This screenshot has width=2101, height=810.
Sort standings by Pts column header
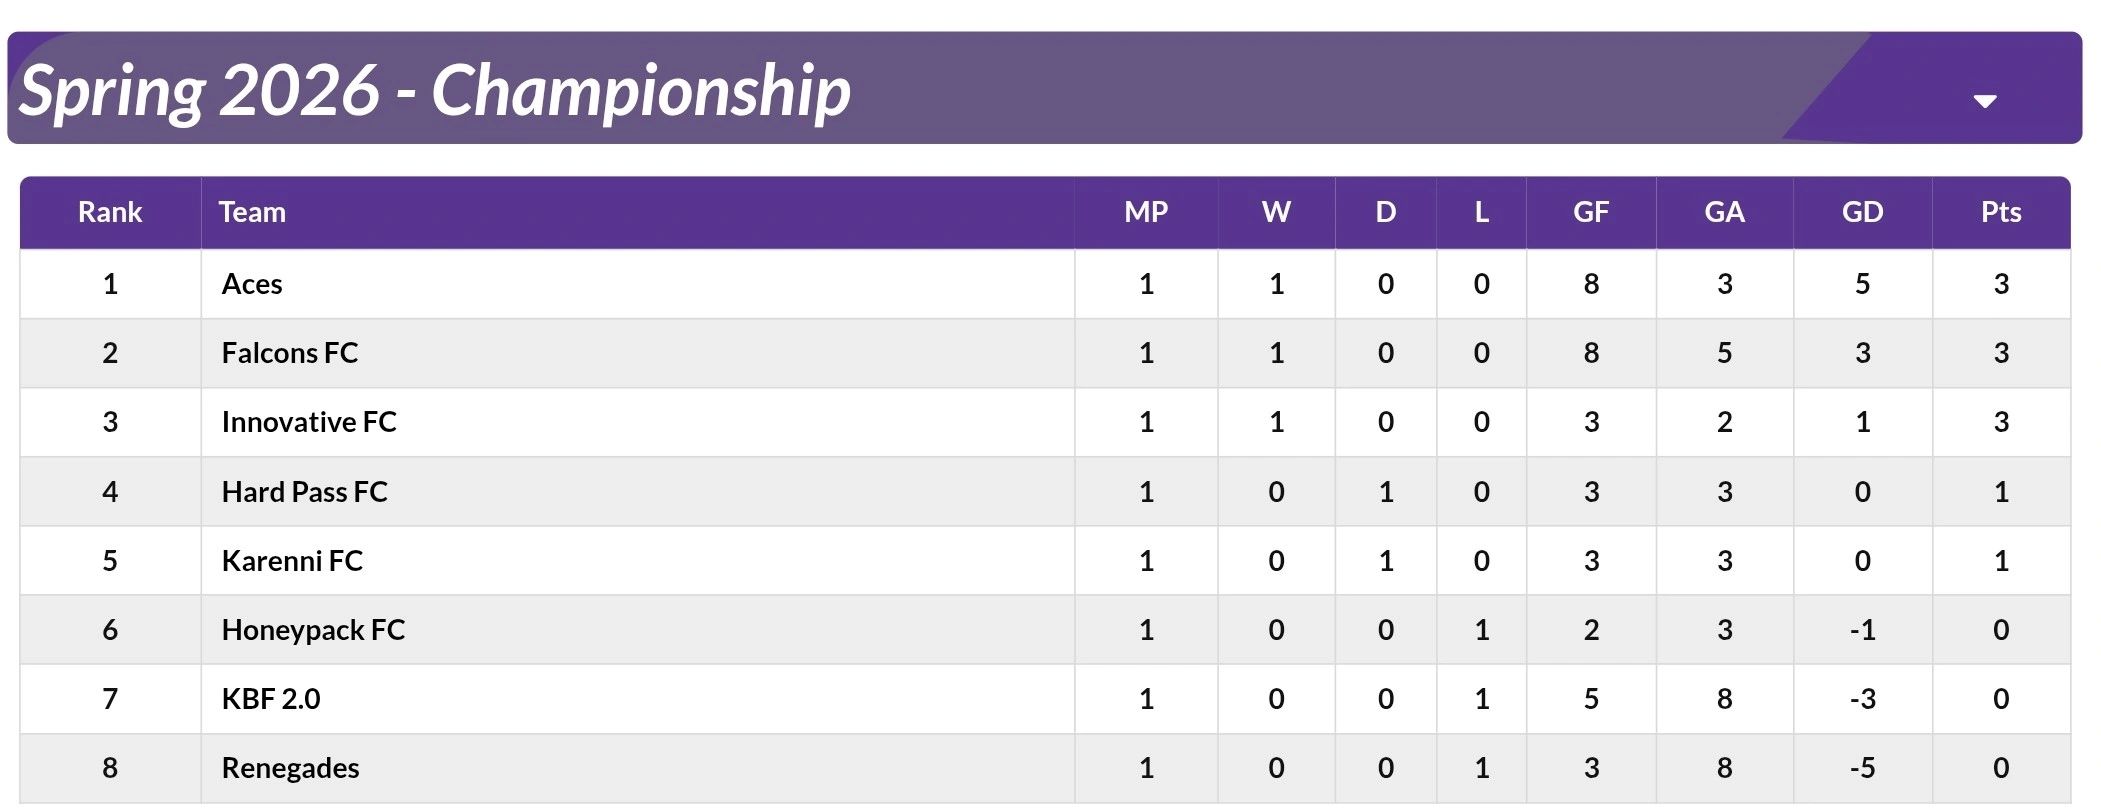(2001, 212)
